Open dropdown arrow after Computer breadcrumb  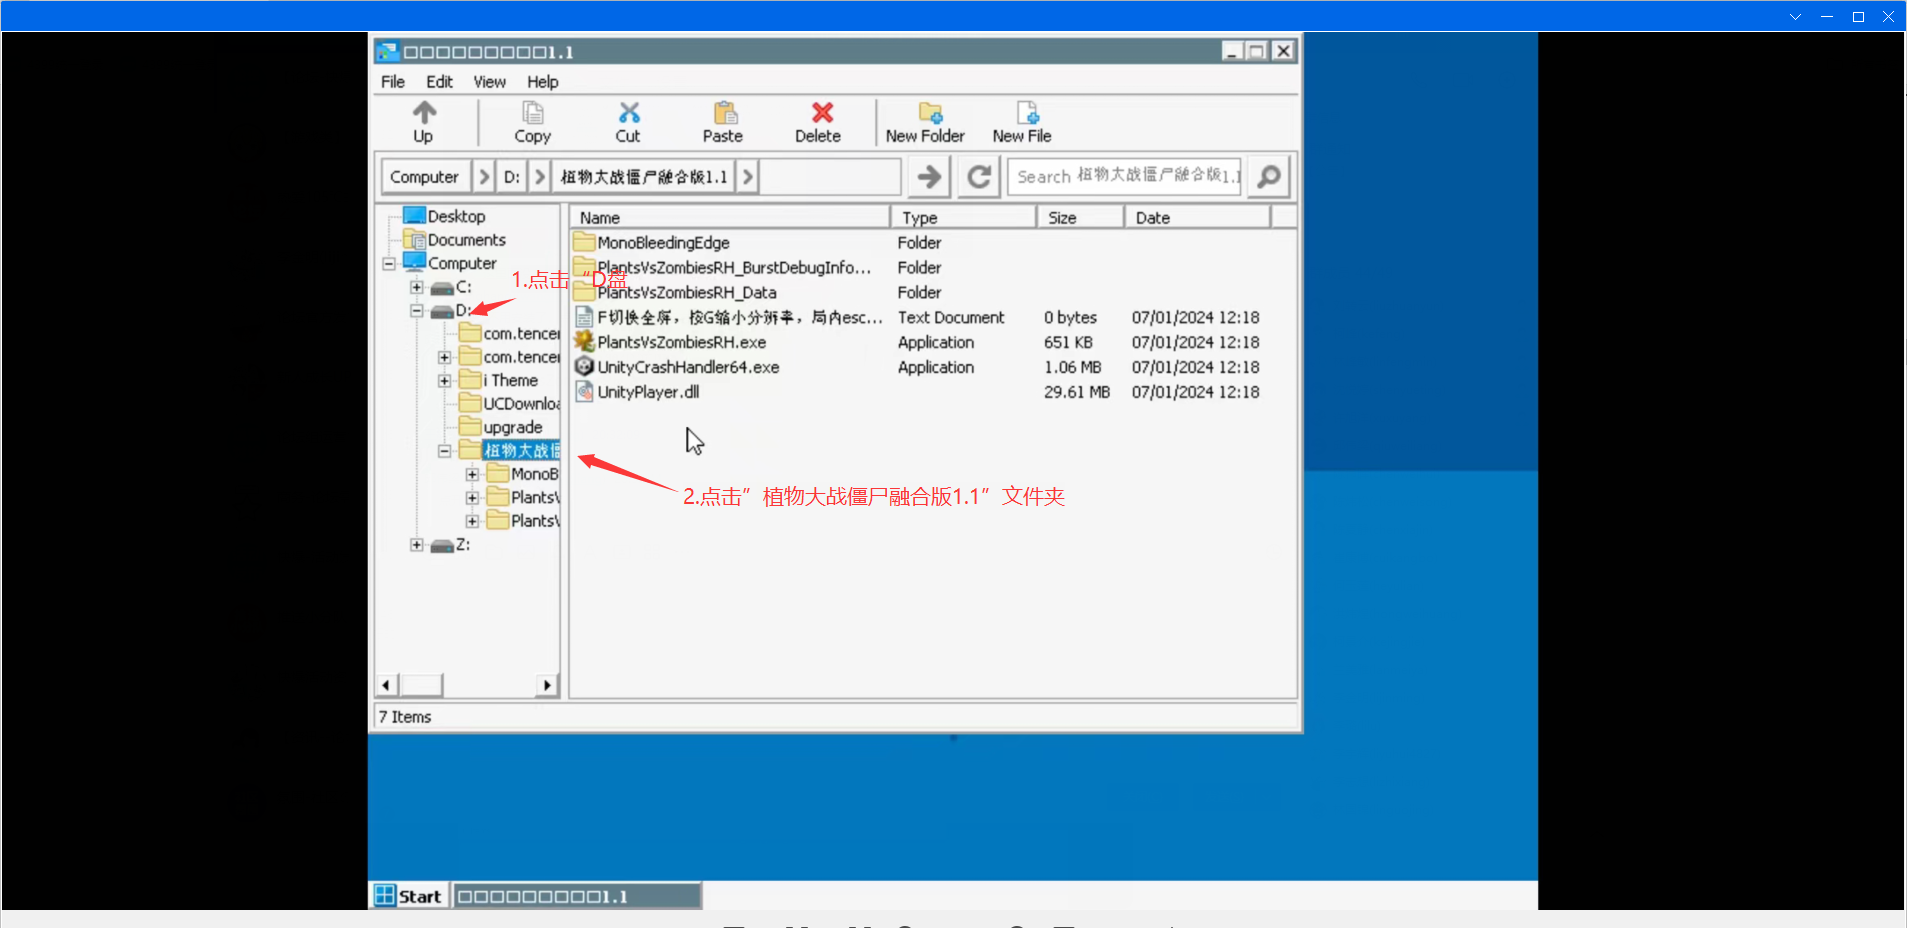484,177
